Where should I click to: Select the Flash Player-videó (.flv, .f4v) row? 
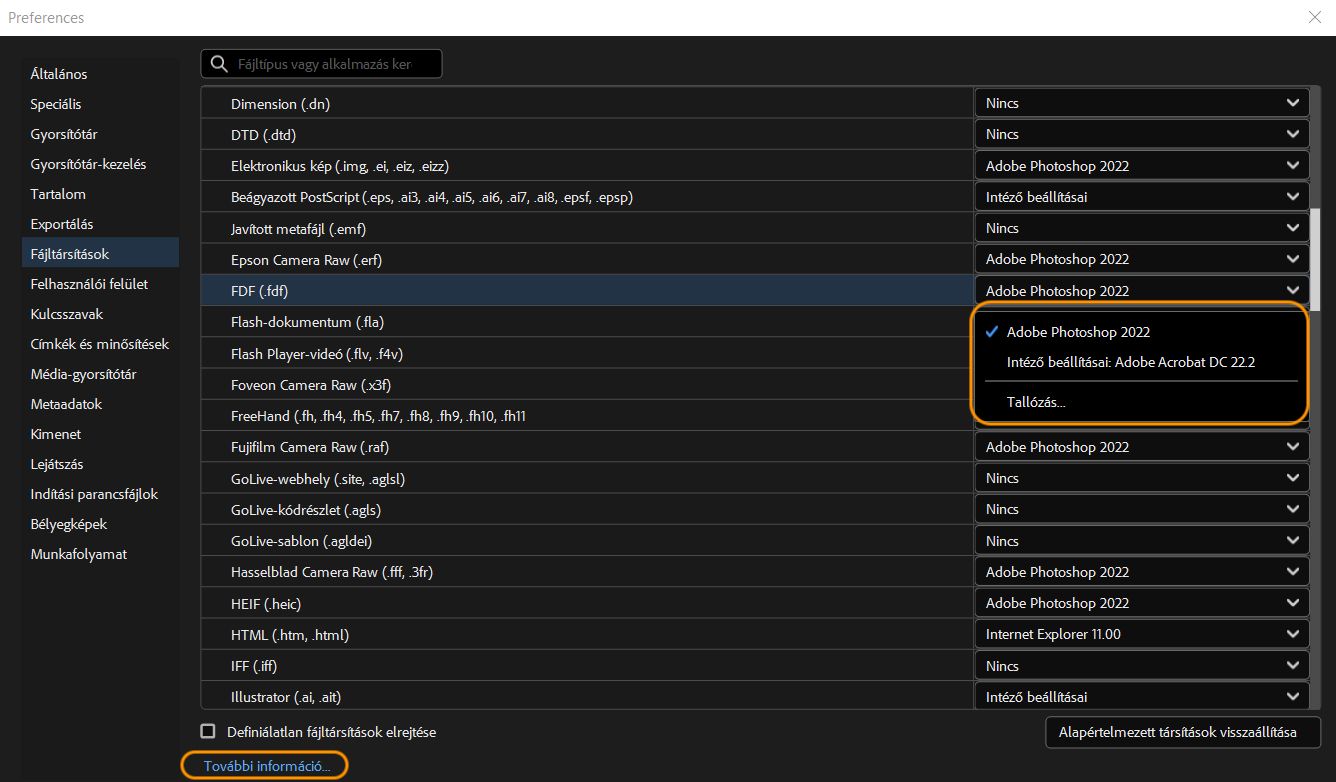(x=588, y=353)
